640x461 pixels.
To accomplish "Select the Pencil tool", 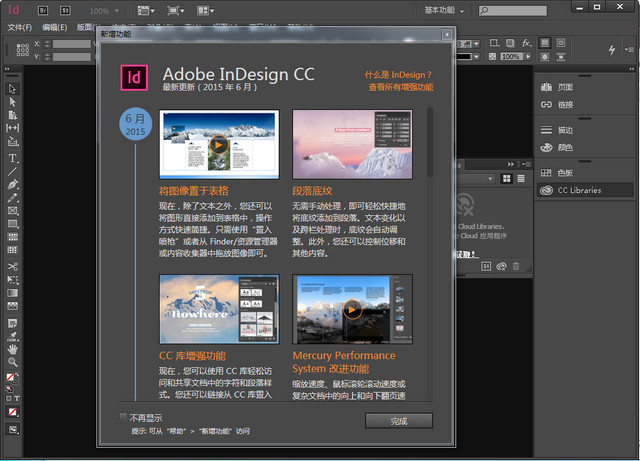I will [x=13, y=198].
